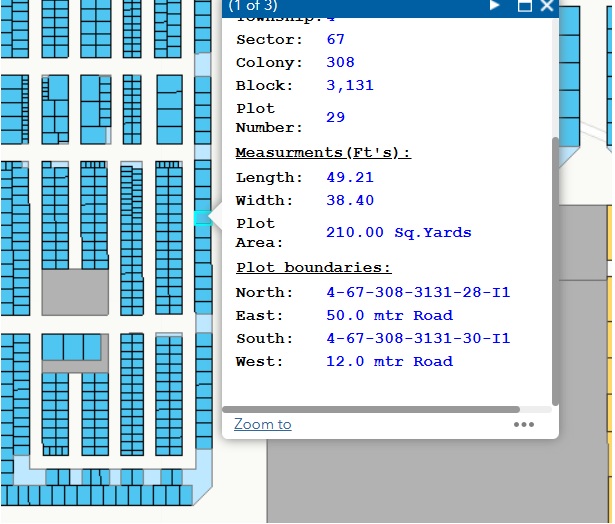The height and width of the screenshot is (524, 615).
Task: Click the Zoom to link
Action: [262, 425]
